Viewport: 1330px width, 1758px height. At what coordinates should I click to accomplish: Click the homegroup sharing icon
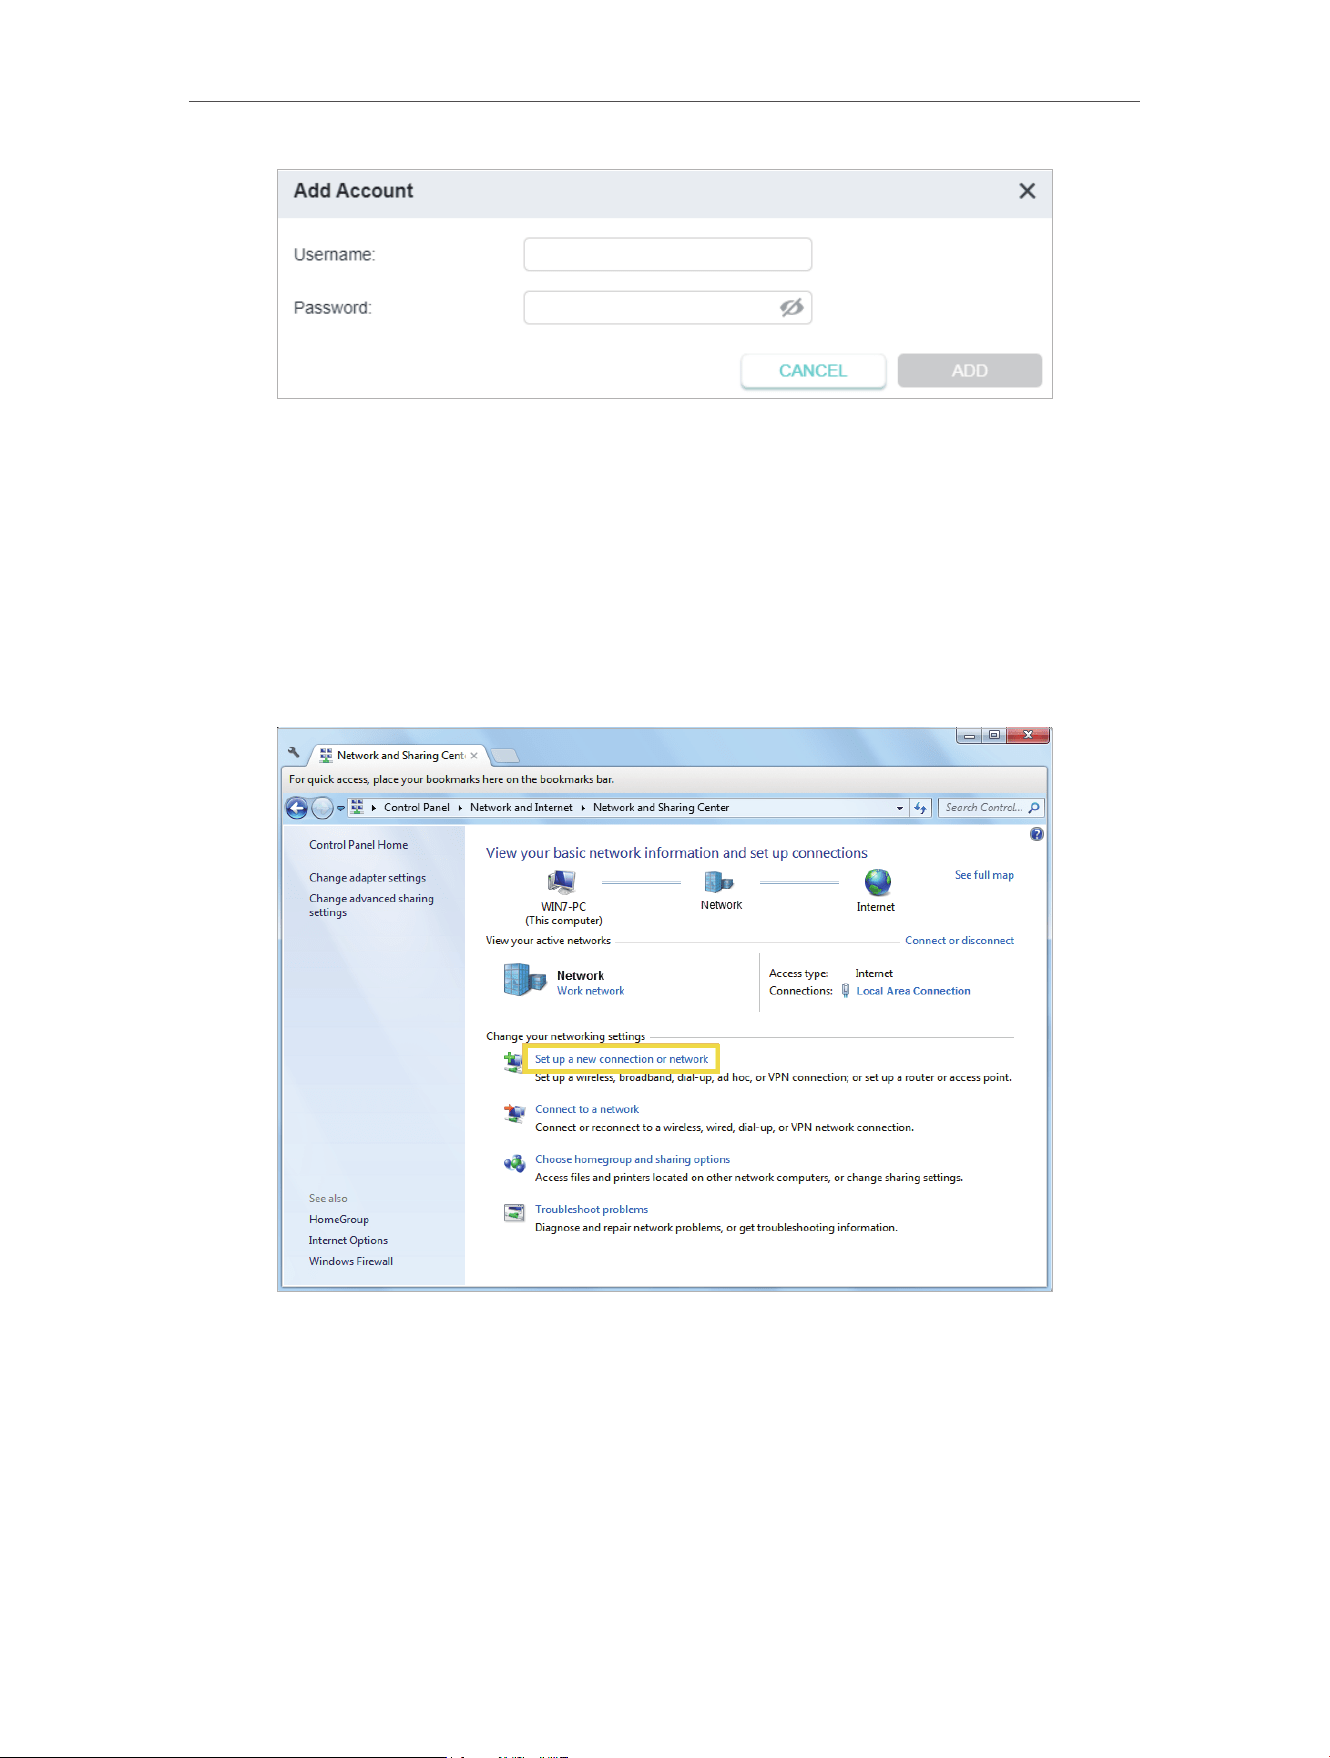(x=514, y=1163)
